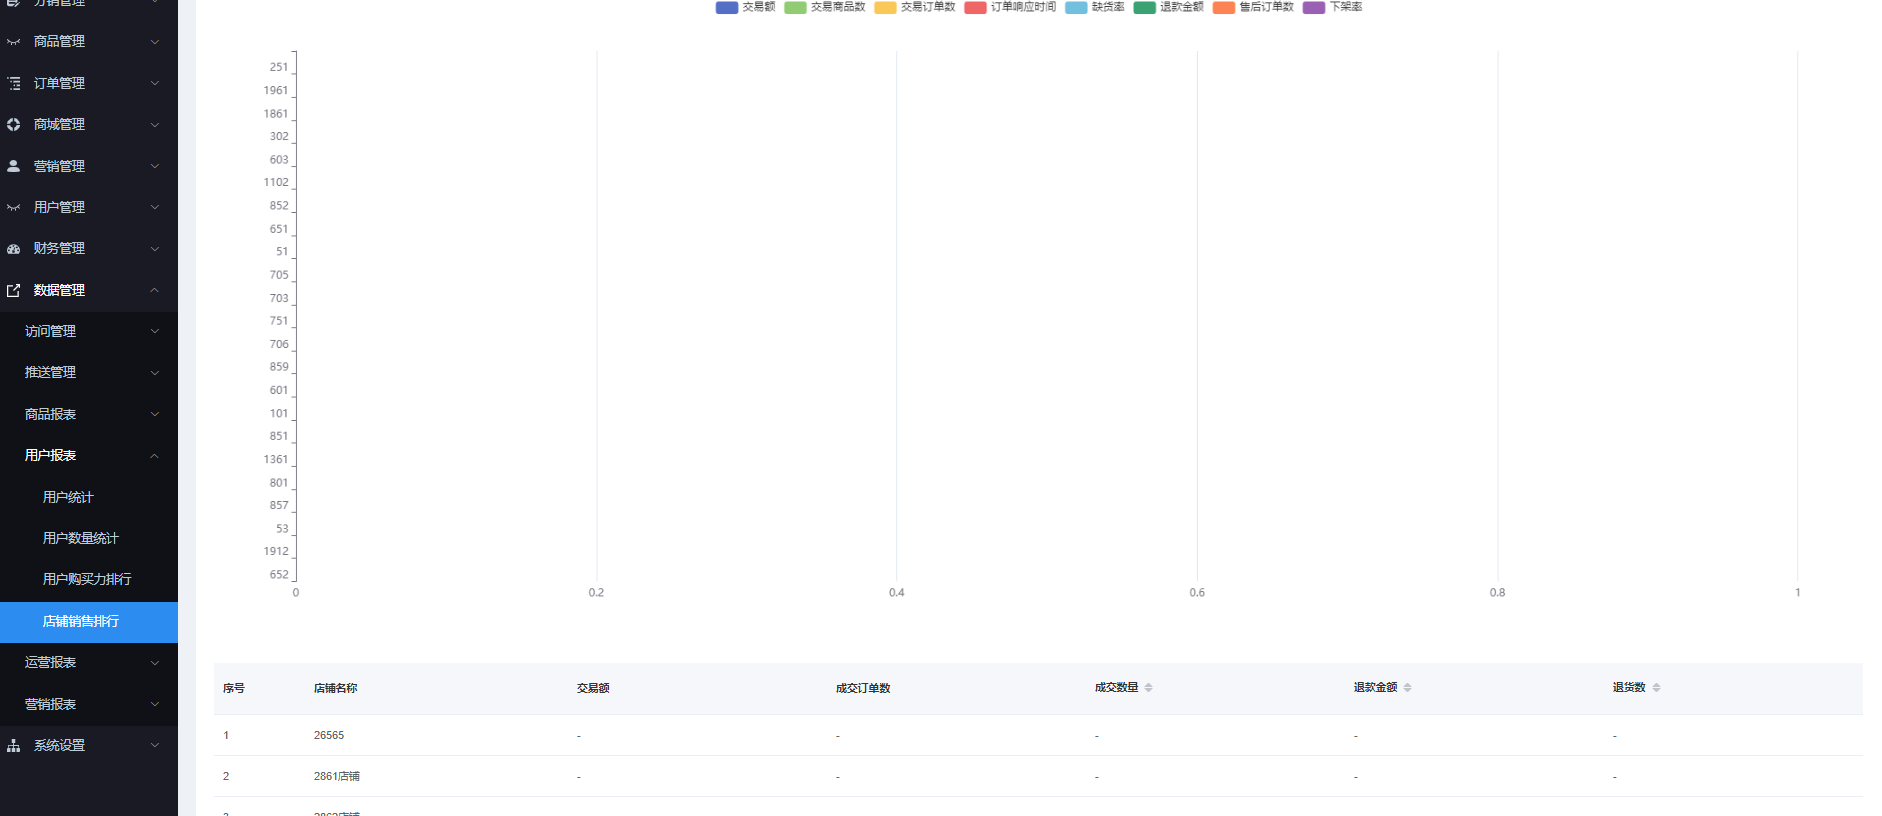Screen dimensions: 1882x816
Task: Toggle the 交易额 series in chart legend
Action: click(746, 7)
